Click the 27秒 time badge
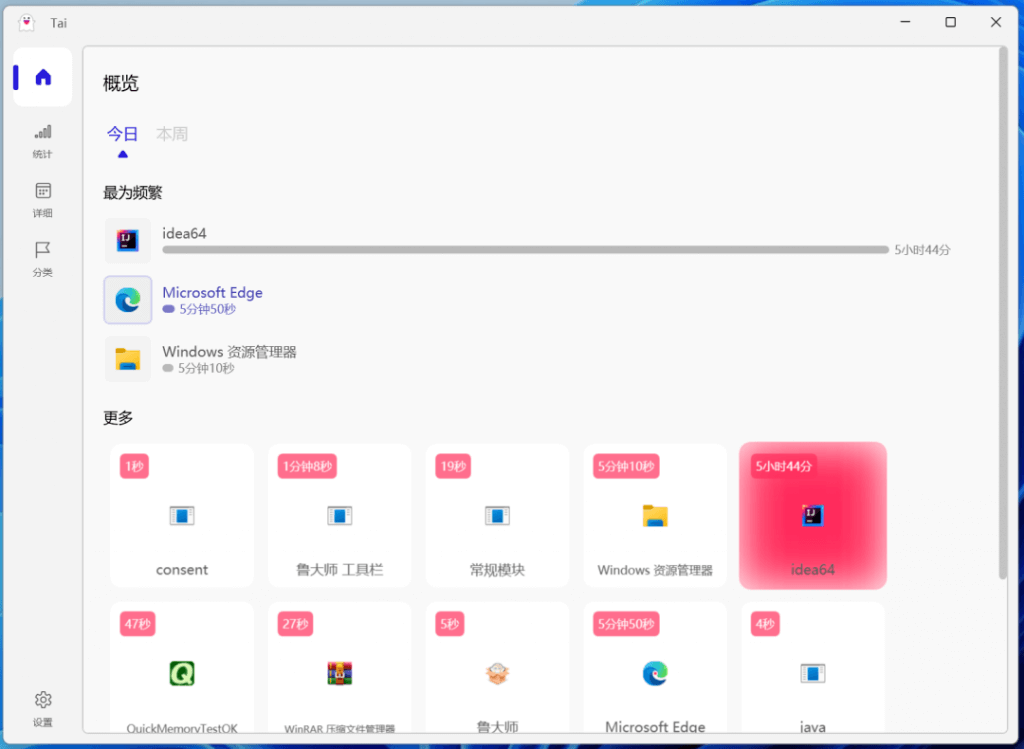 point(296,624)
